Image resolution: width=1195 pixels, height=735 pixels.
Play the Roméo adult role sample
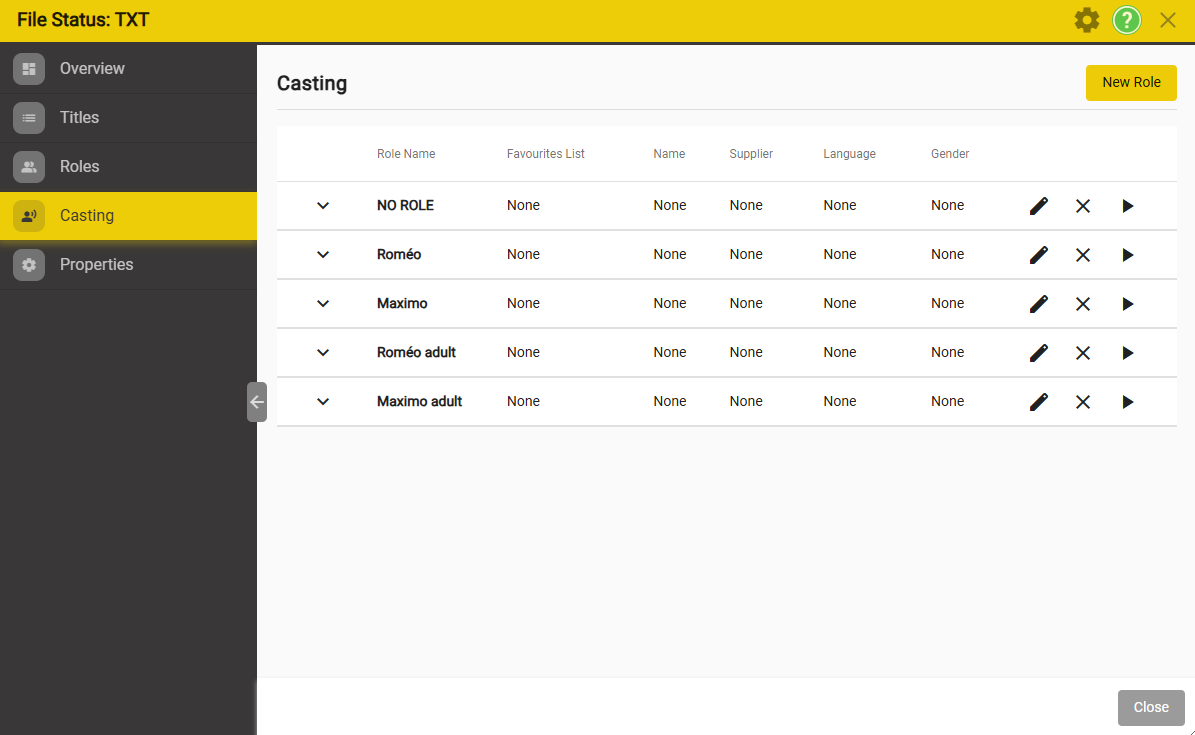coord(1127,353)
